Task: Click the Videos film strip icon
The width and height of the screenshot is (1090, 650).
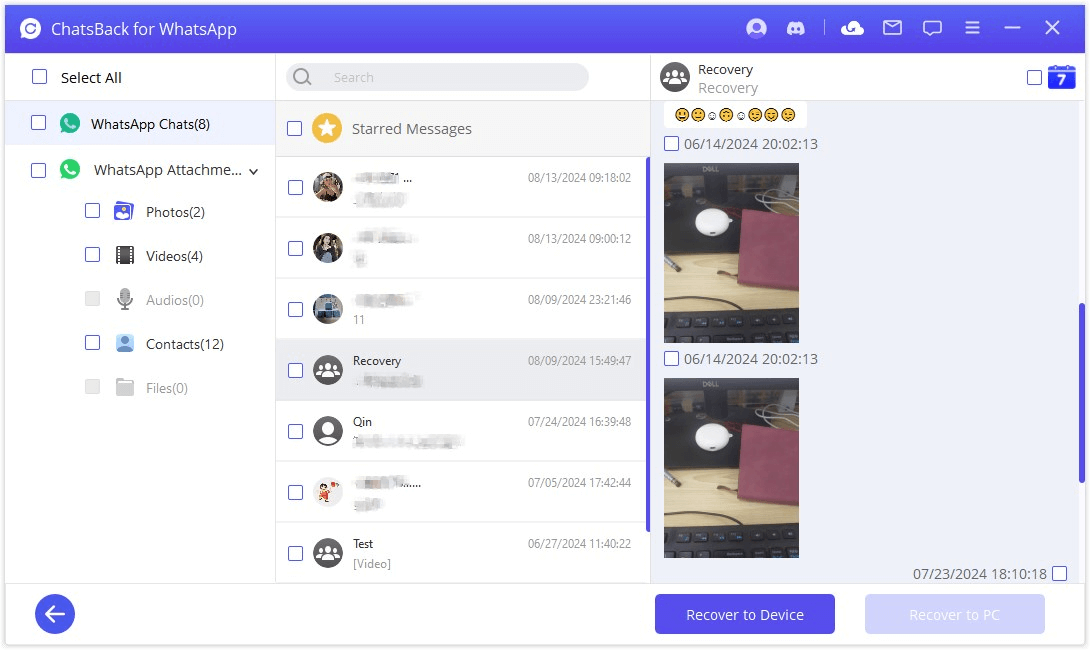Action: coord(124,256)
